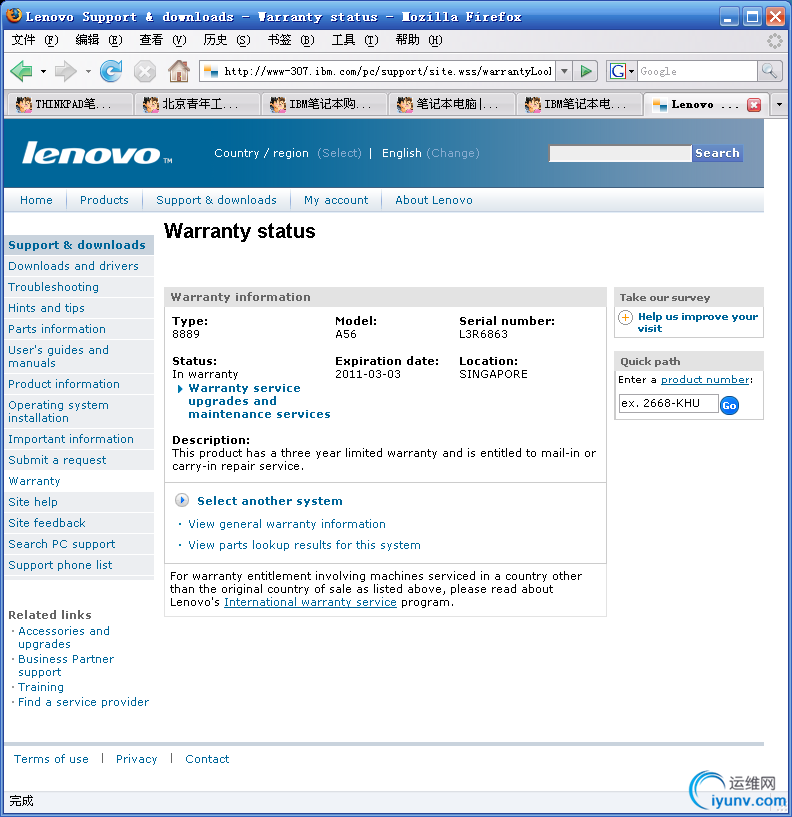Screen dimensions: 792x817
Task: Click the Lenovo logo
Action: [97, 153]
